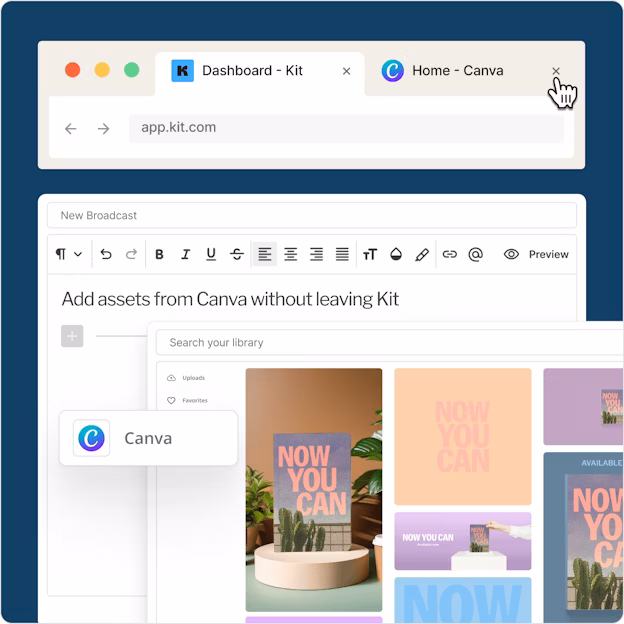Toggle left text alignment
Image resolution: width=624 pixels, height=624 pixels.
[264, 255]
